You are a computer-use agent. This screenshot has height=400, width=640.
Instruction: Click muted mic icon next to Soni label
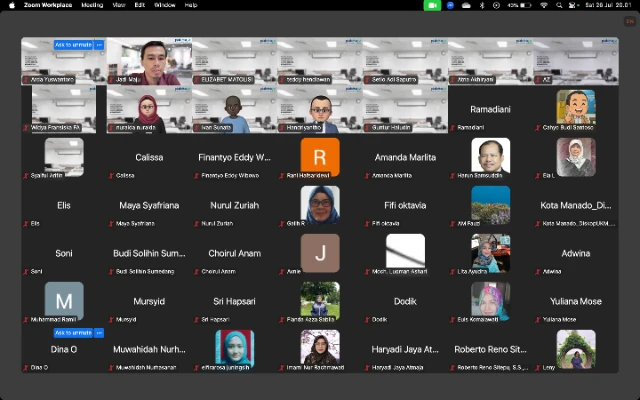pyautogui.click(x=26, y=271)
